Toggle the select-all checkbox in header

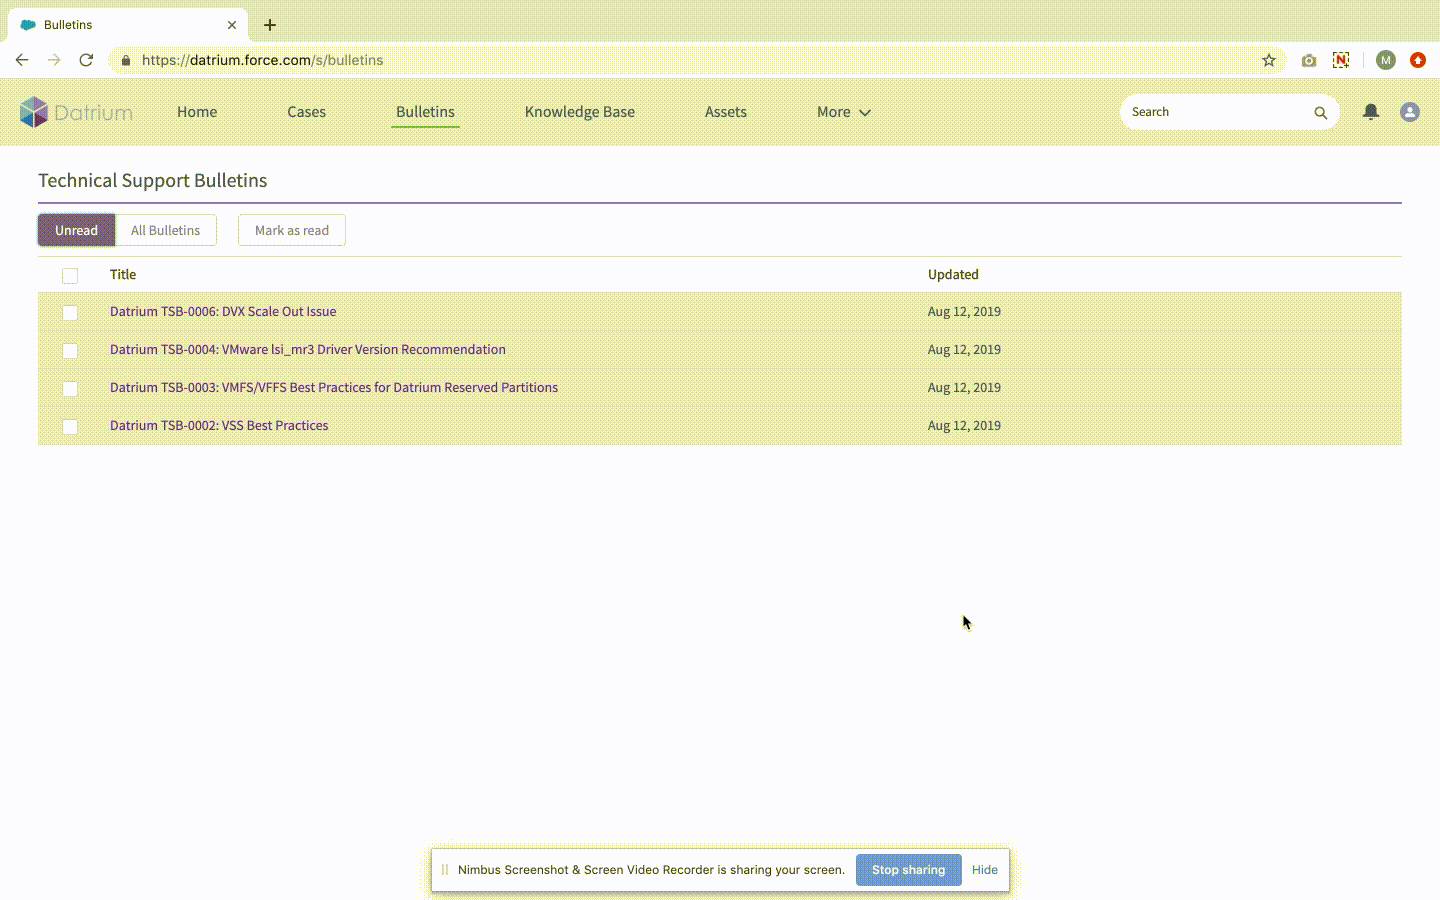(x=70, y=275)
